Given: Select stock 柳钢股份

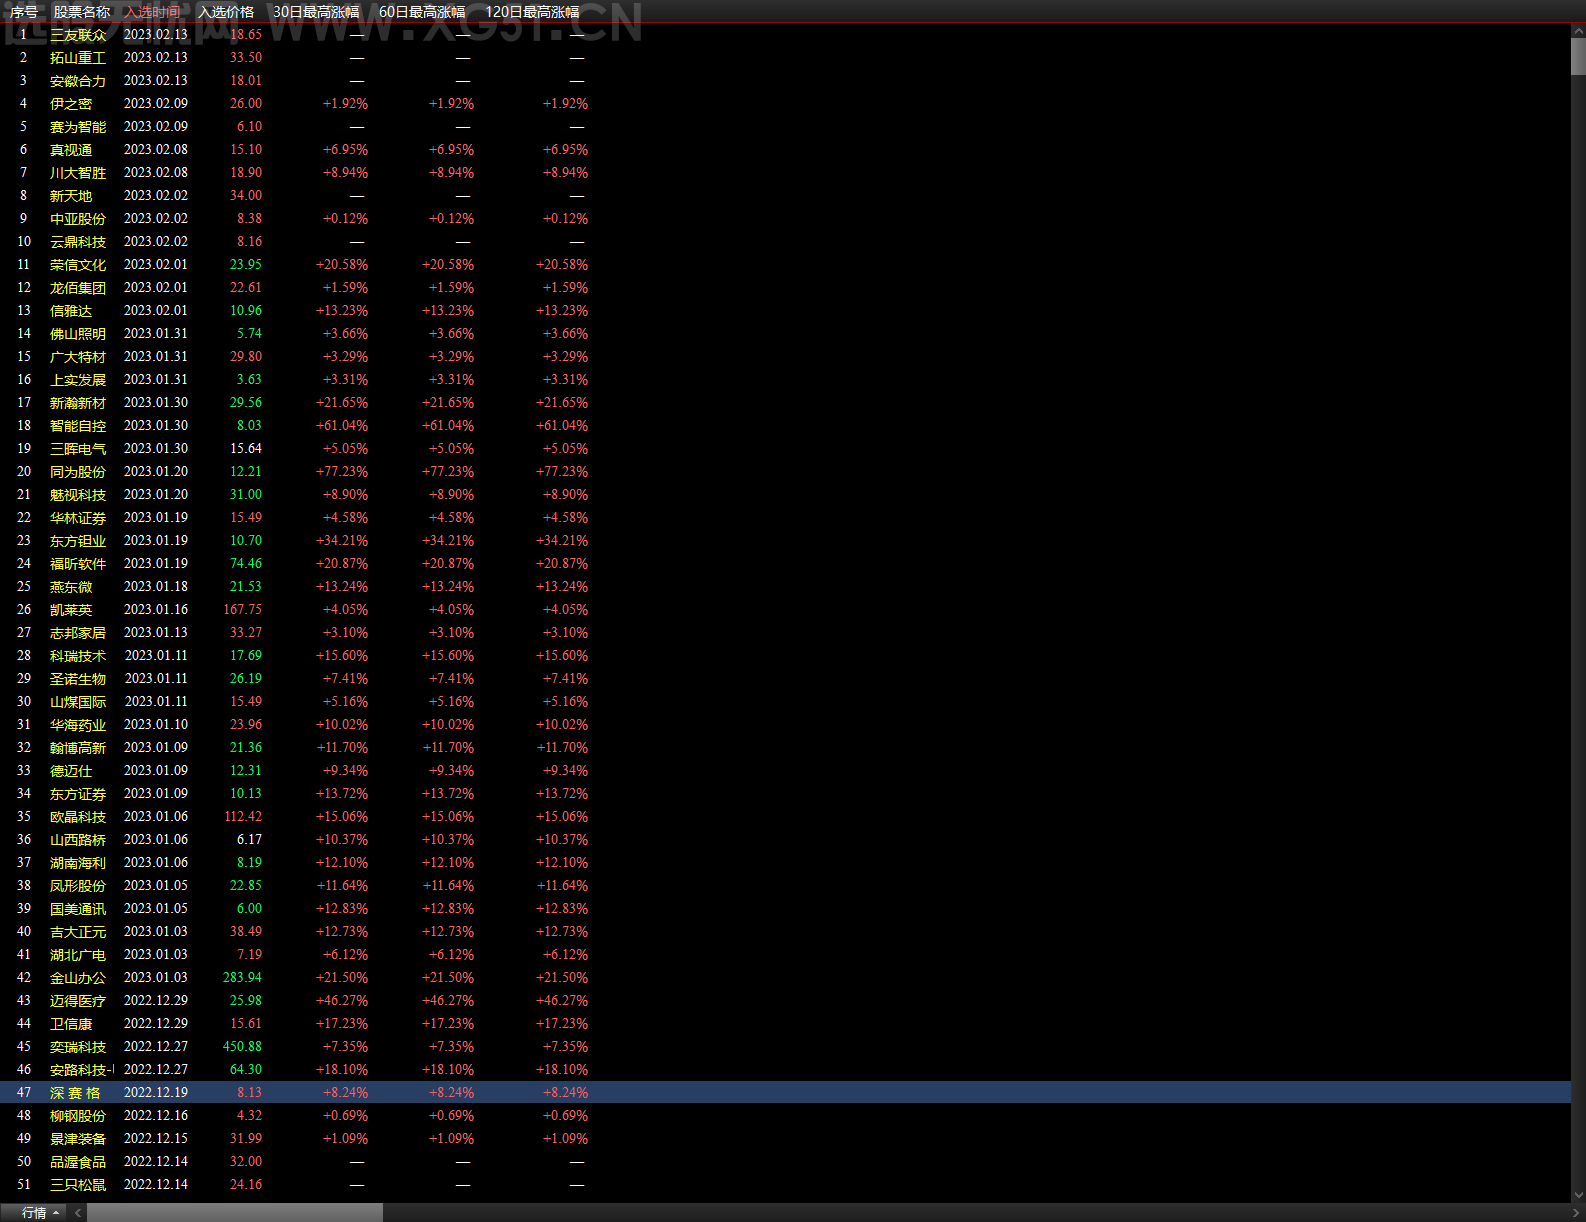Looking at the screenshot, I should click(78, 1116).
